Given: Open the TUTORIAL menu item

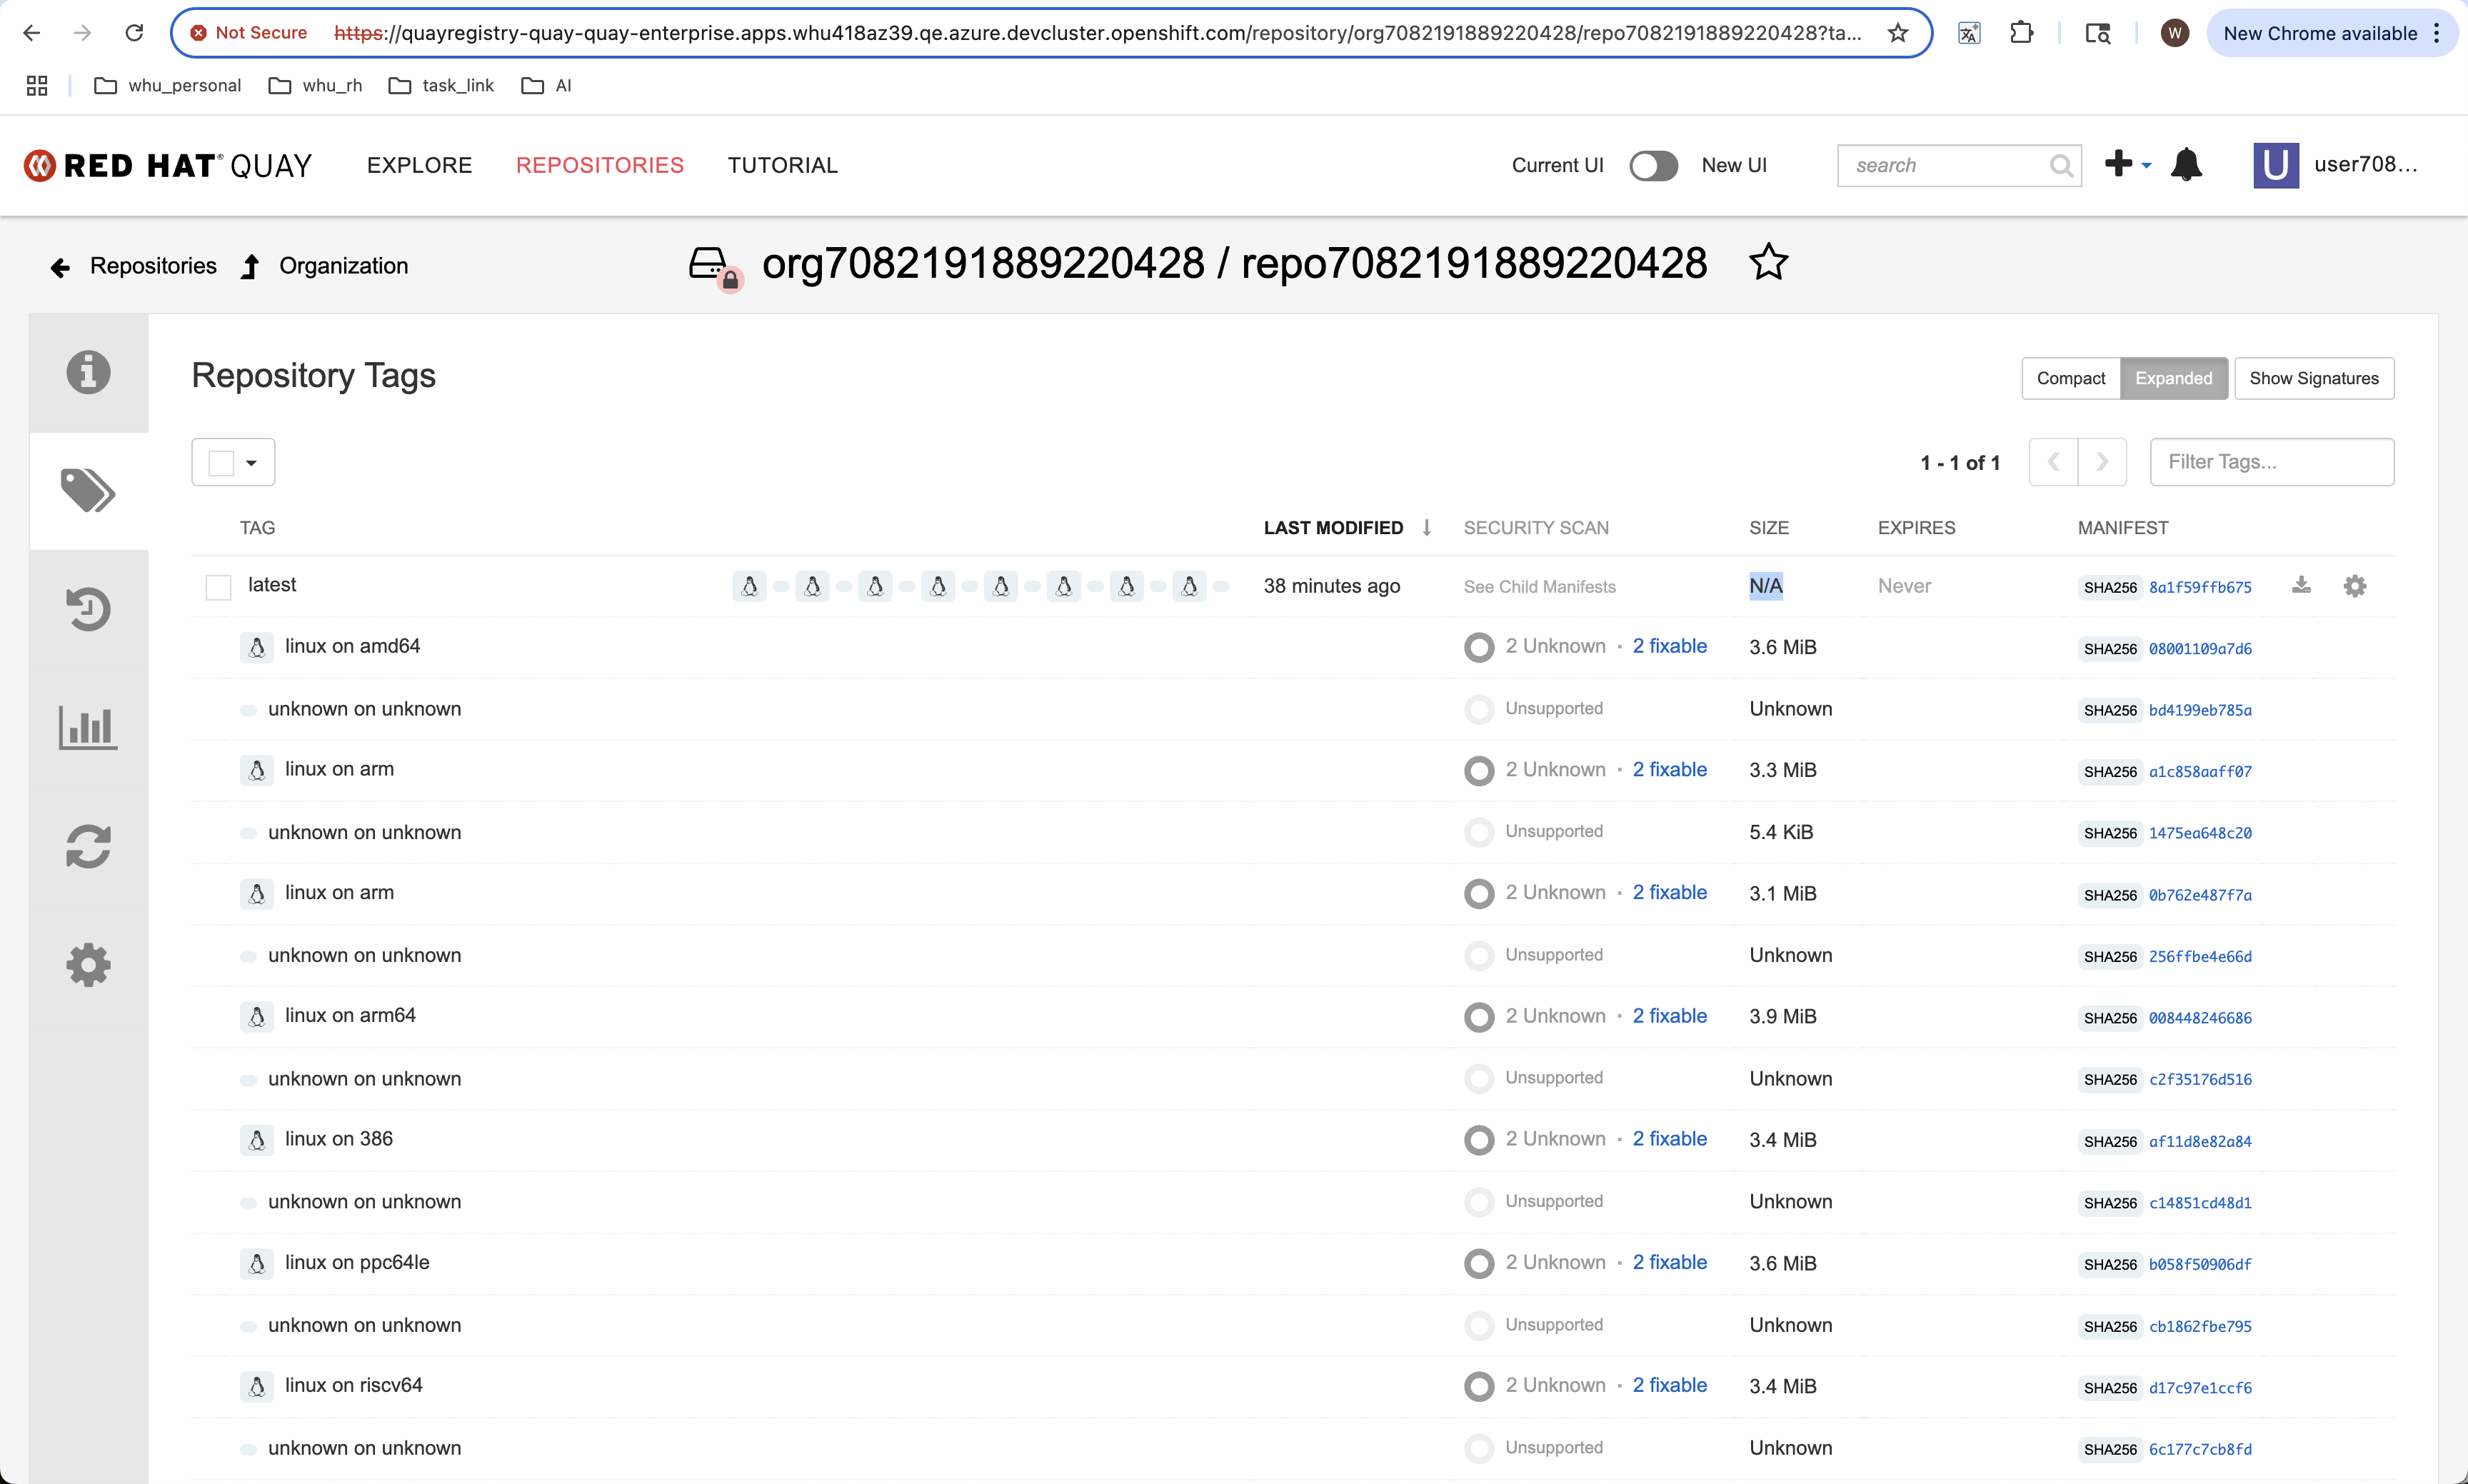Looking at the screenshot, I should click(x=782, y=166).
